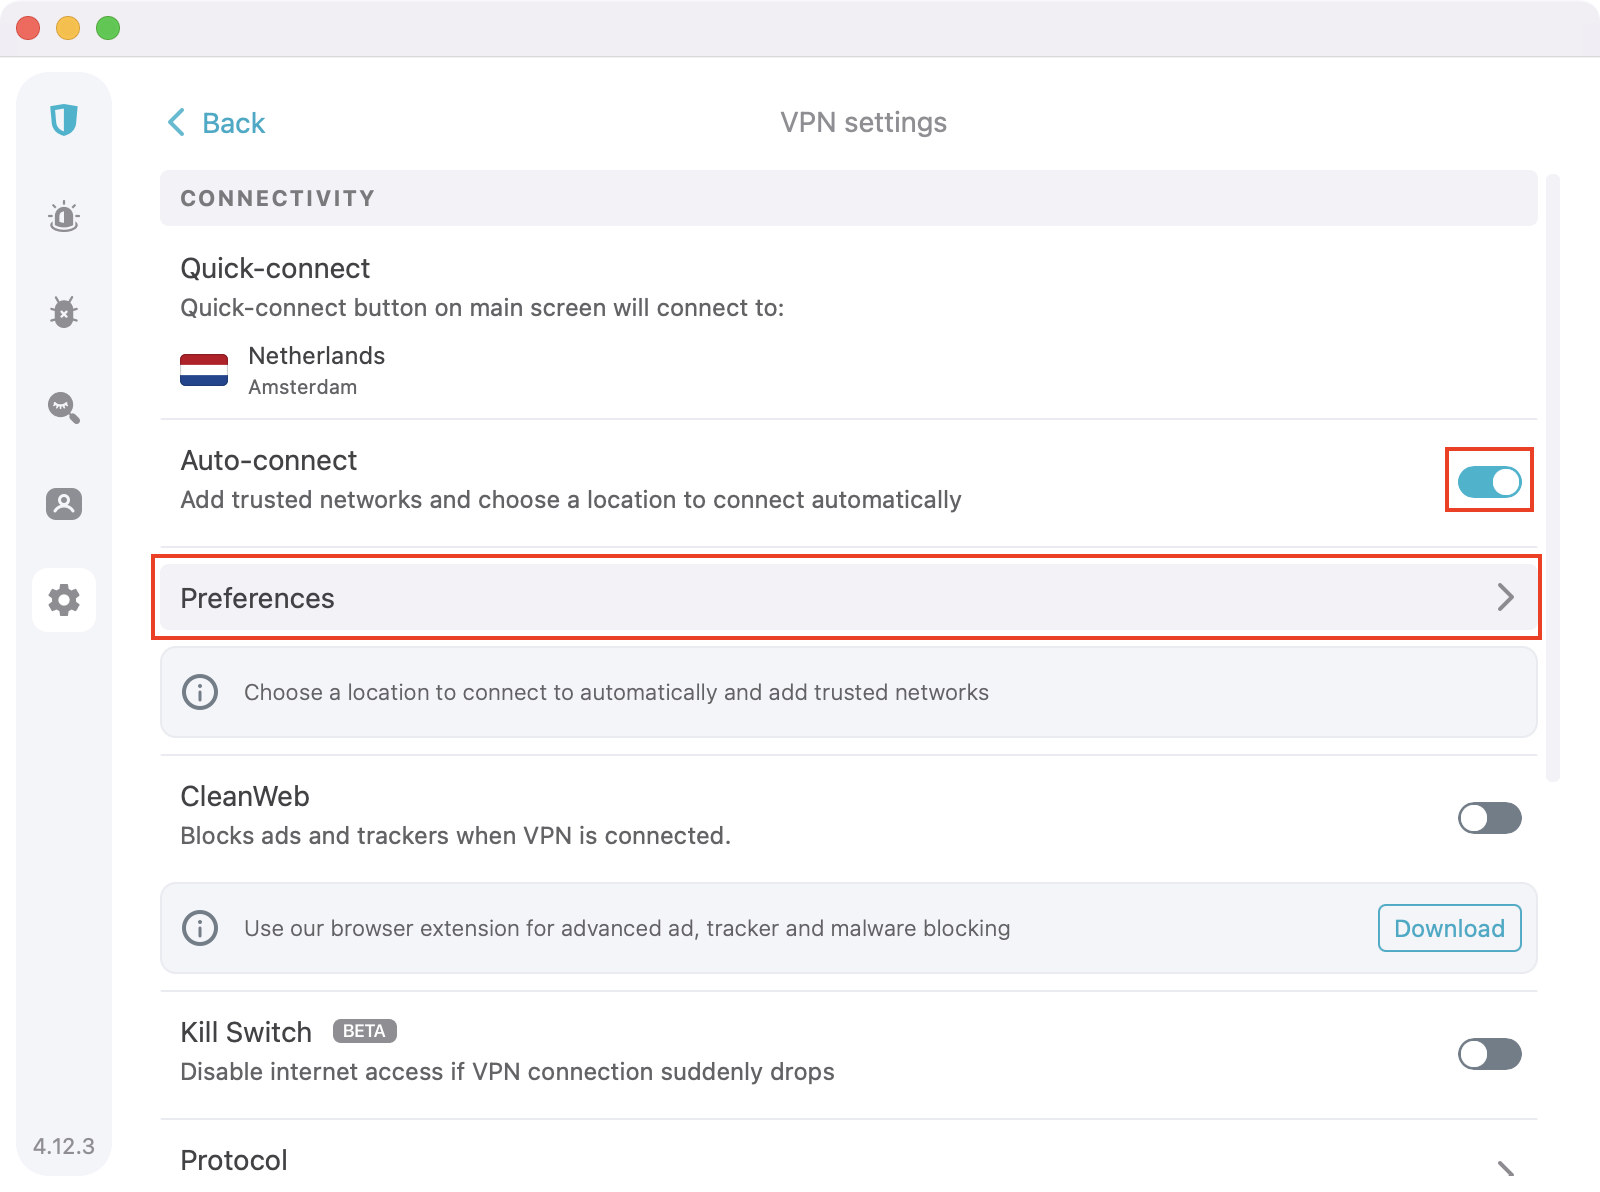This screenshot has width=1600, height=1192.
Task: Open the Alternative ID person icon
Action: (64, 503)
